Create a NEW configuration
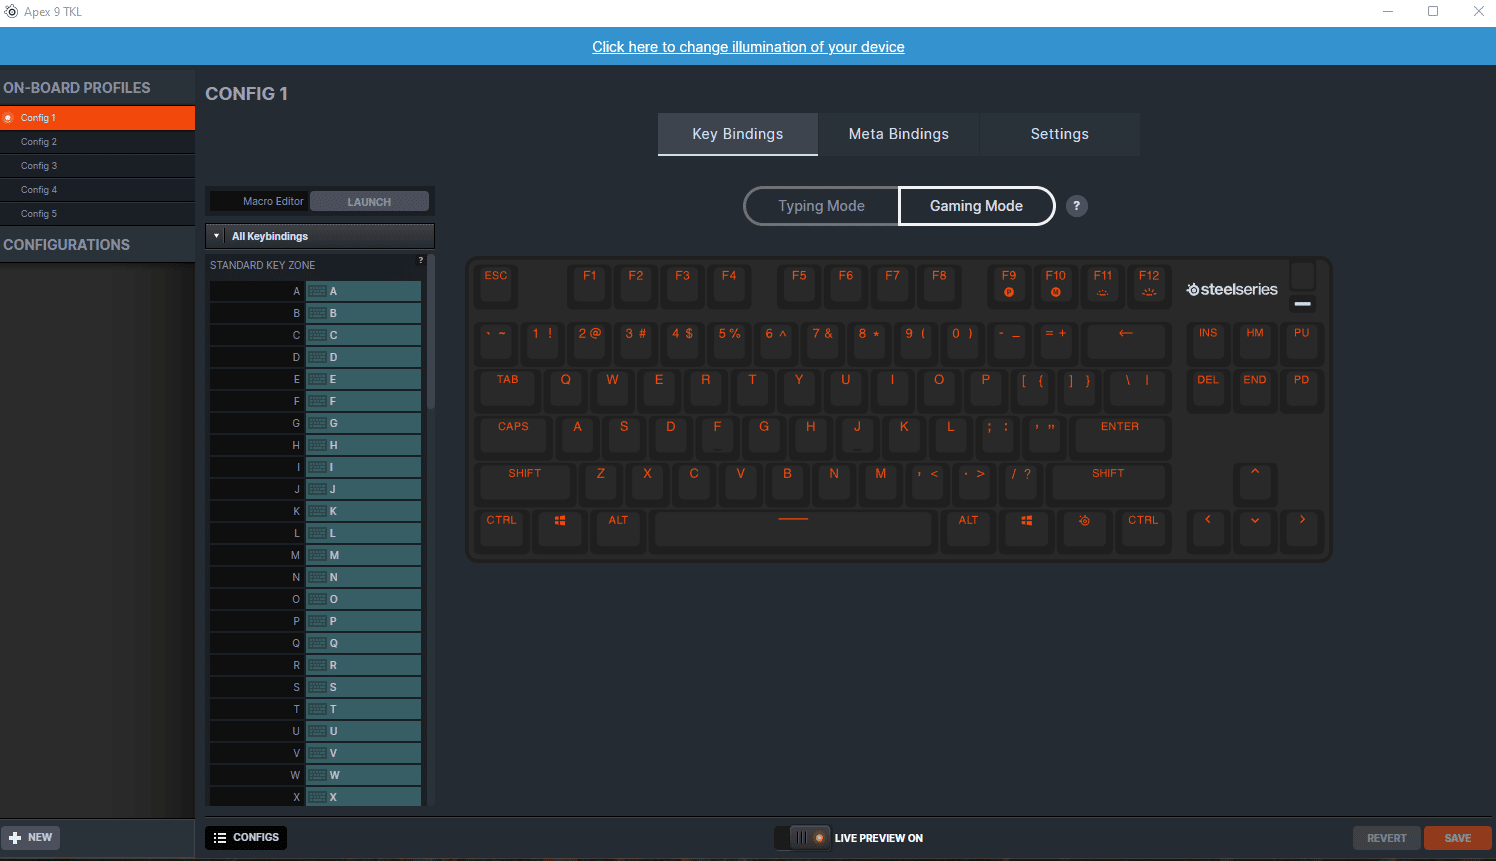The width and height of the screenshot is (1496, 861). point(31,838)
